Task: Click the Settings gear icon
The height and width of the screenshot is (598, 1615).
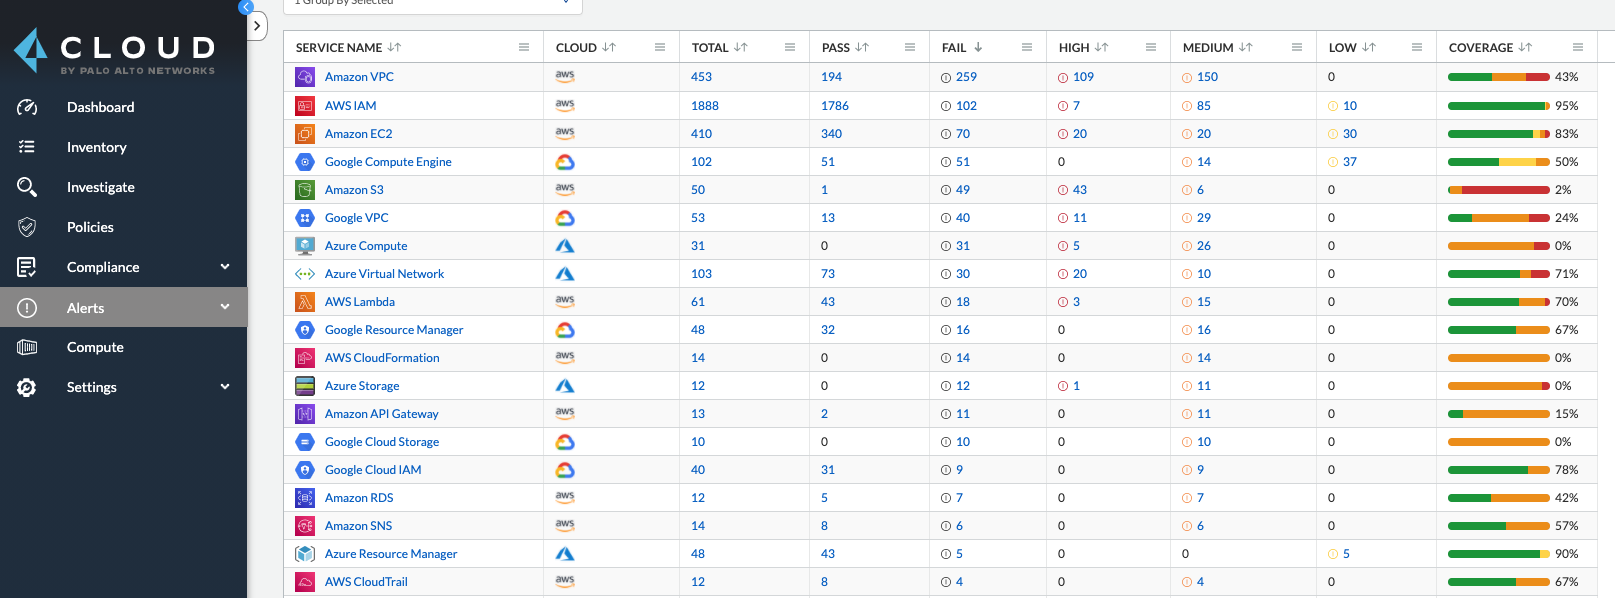Action: coord(27,387)
